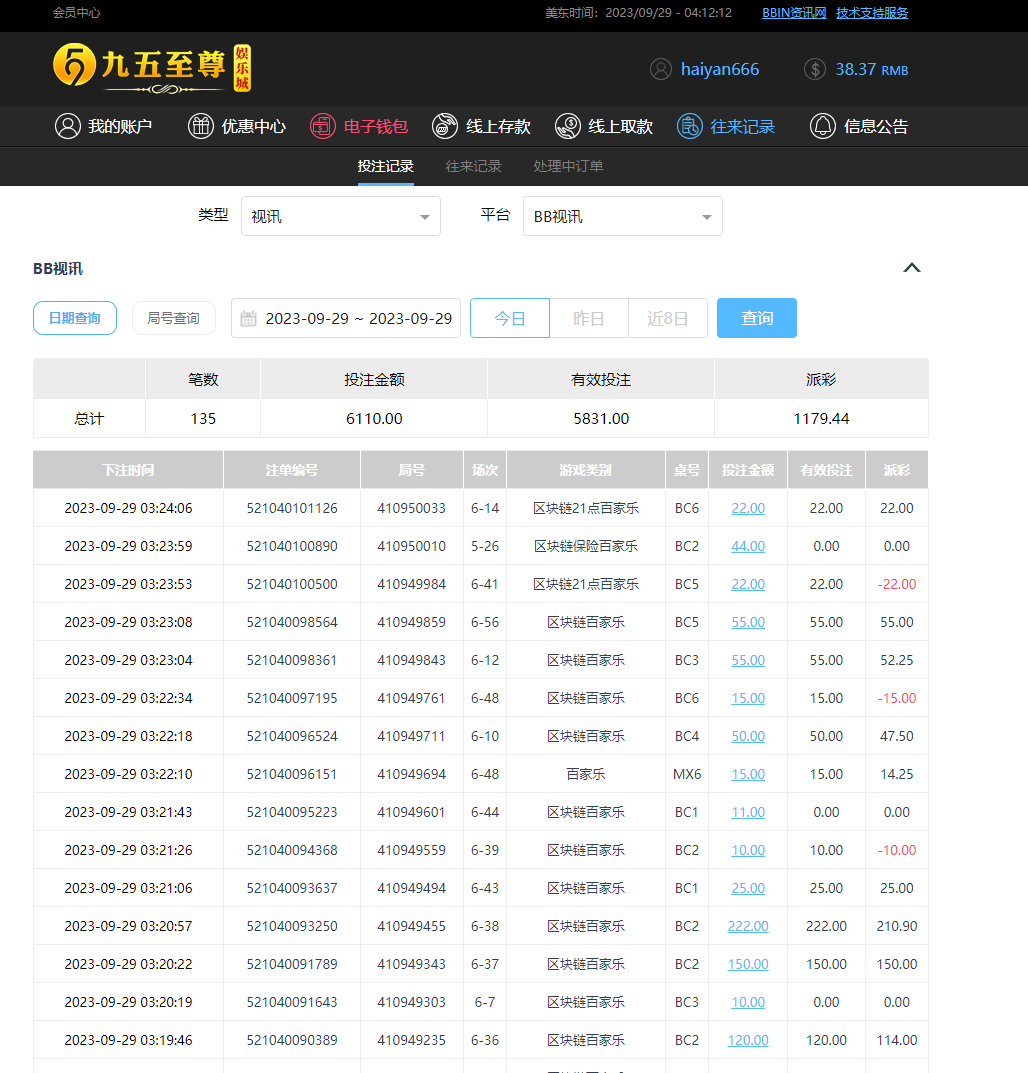This screenshot has height=1073, width=1028.
Task: Open the gift box promotions icon
Action: click(201, 126)
